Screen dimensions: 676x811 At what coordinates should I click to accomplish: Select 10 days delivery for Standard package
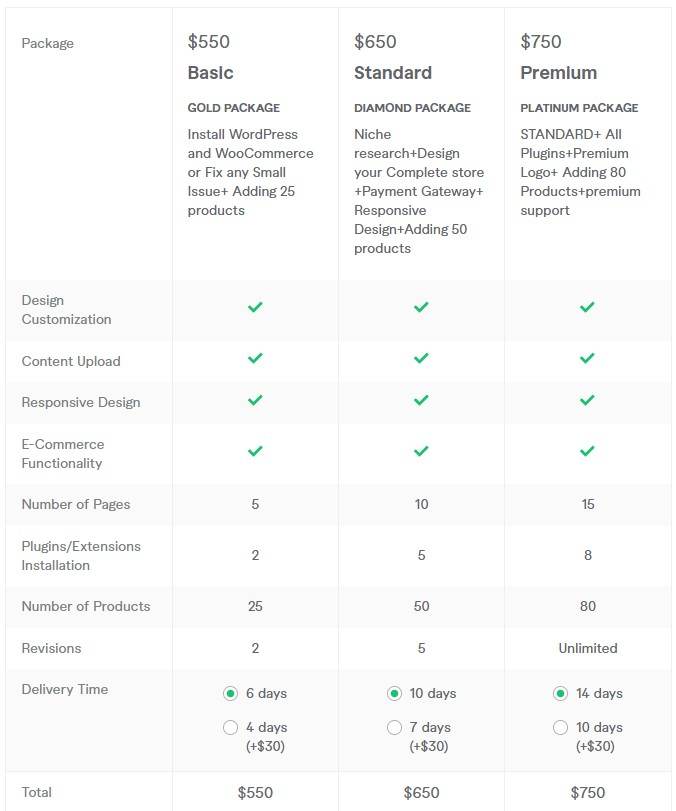coord(396,693)
